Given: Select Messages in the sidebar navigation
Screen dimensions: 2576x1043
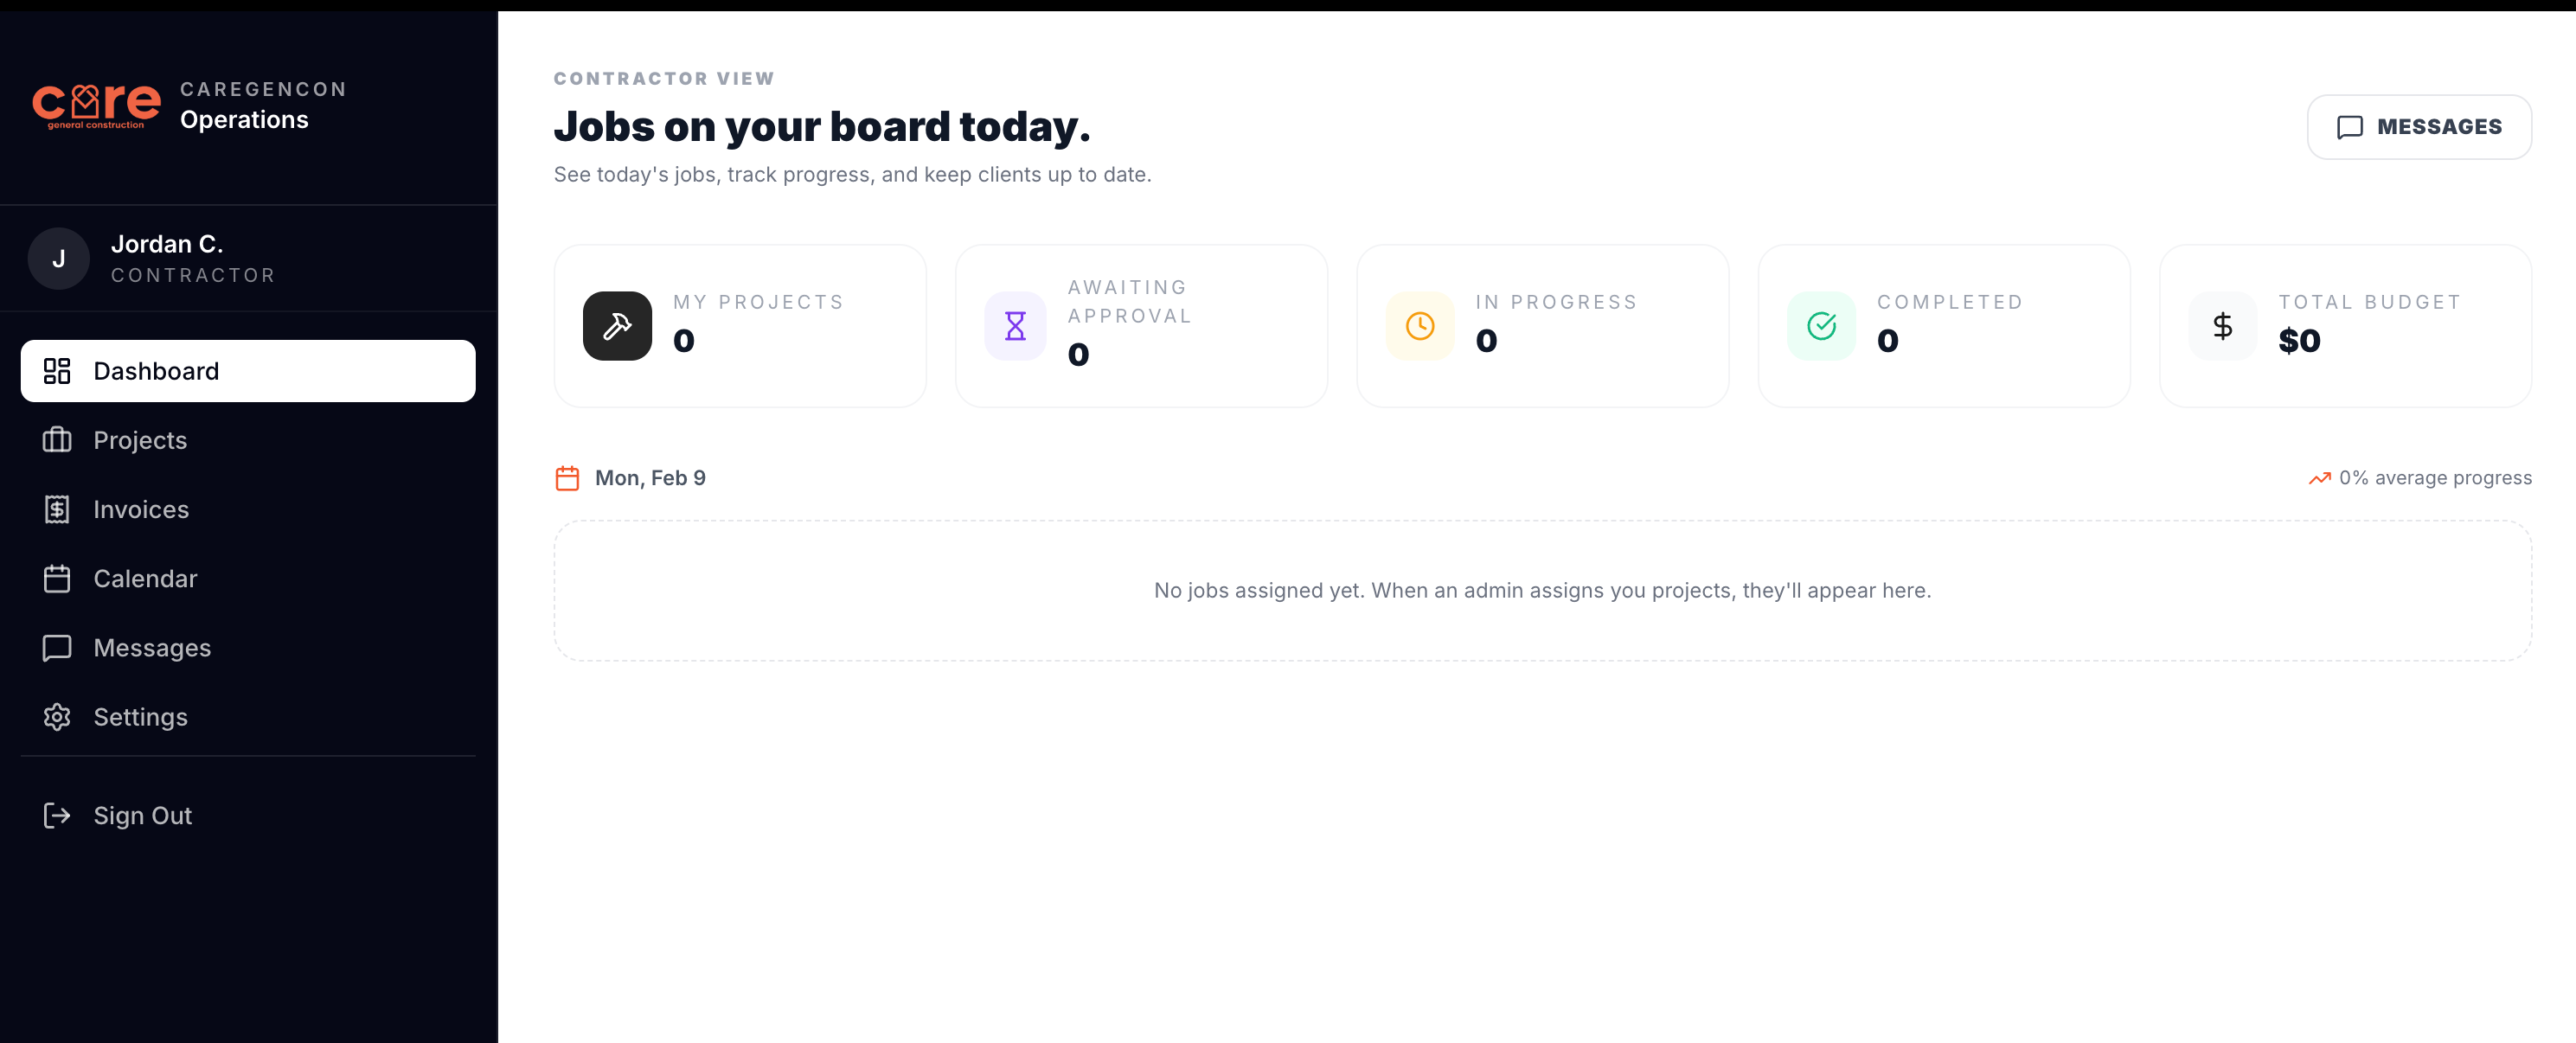Looking at the screenshot, I should tap(248, 648).
